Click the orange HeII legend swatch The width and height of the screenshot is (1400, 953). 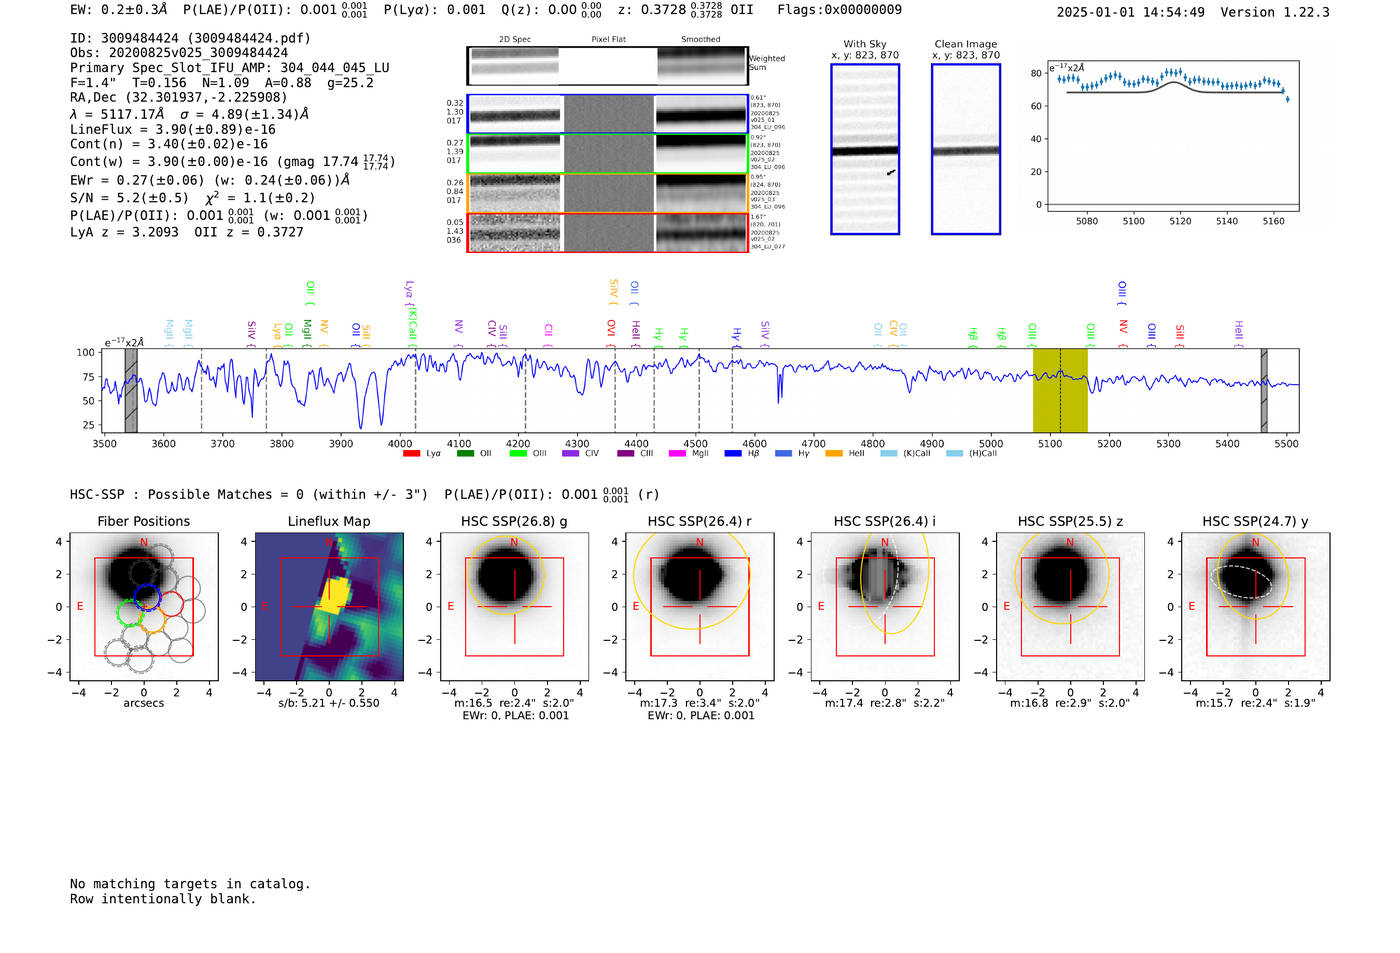click(x=834, y=454)
